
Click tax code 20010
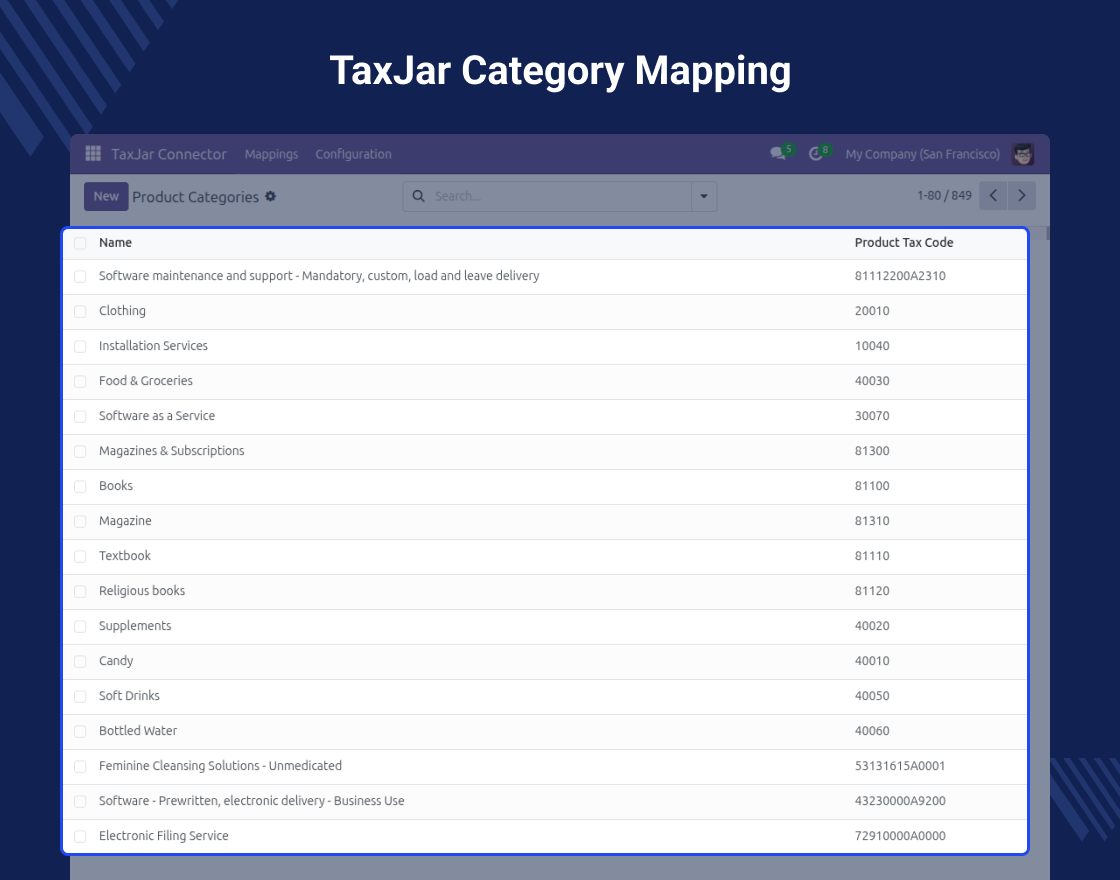coord(872,311)
